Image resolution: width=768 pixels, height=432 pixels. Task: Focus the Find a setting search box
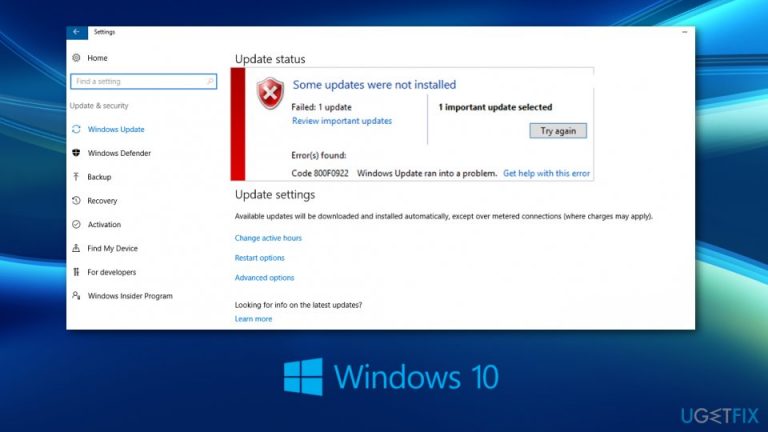pos(144,81)
